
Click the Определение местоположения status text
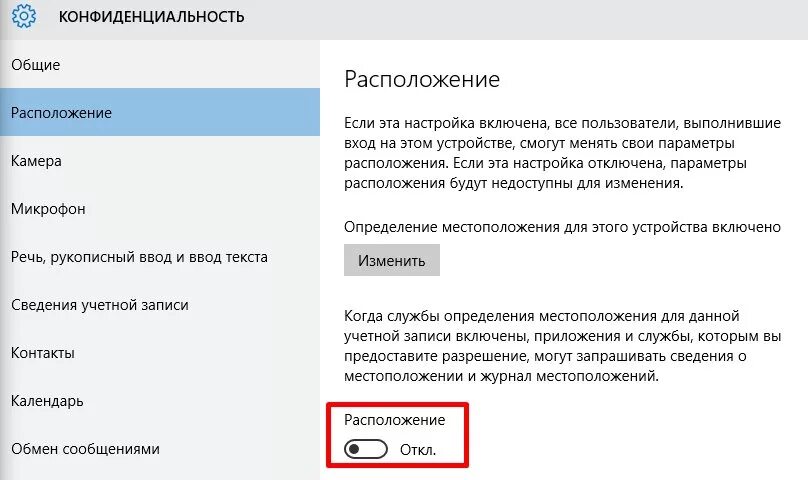(x=562, y=227)
